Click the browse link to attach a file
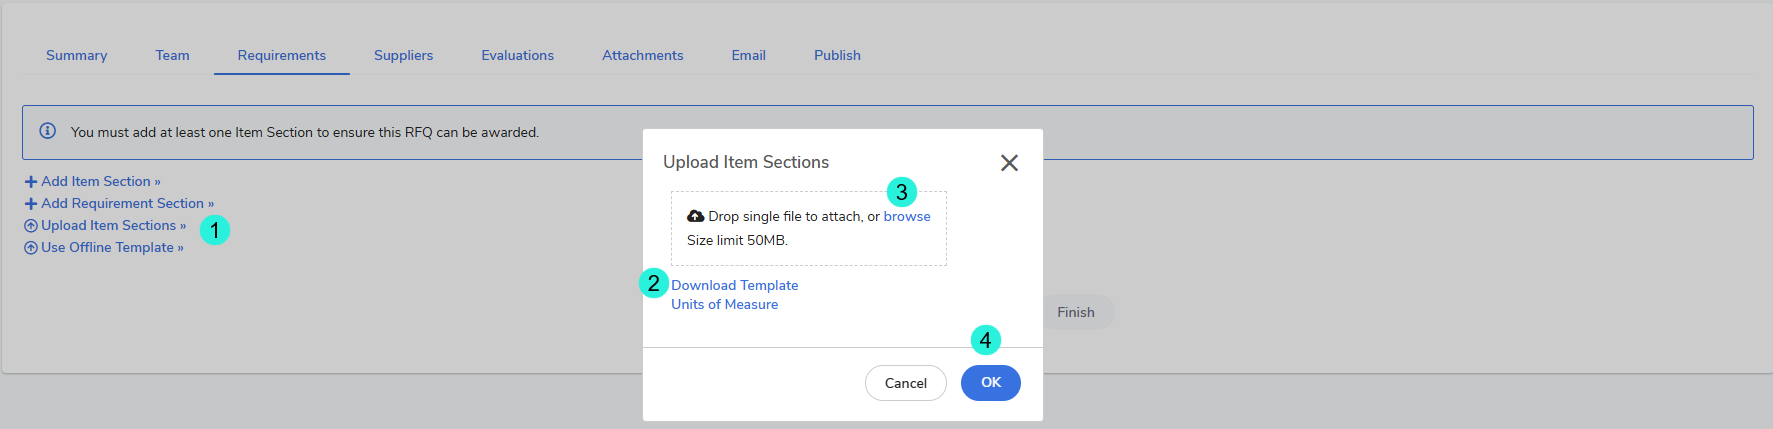 907,217
